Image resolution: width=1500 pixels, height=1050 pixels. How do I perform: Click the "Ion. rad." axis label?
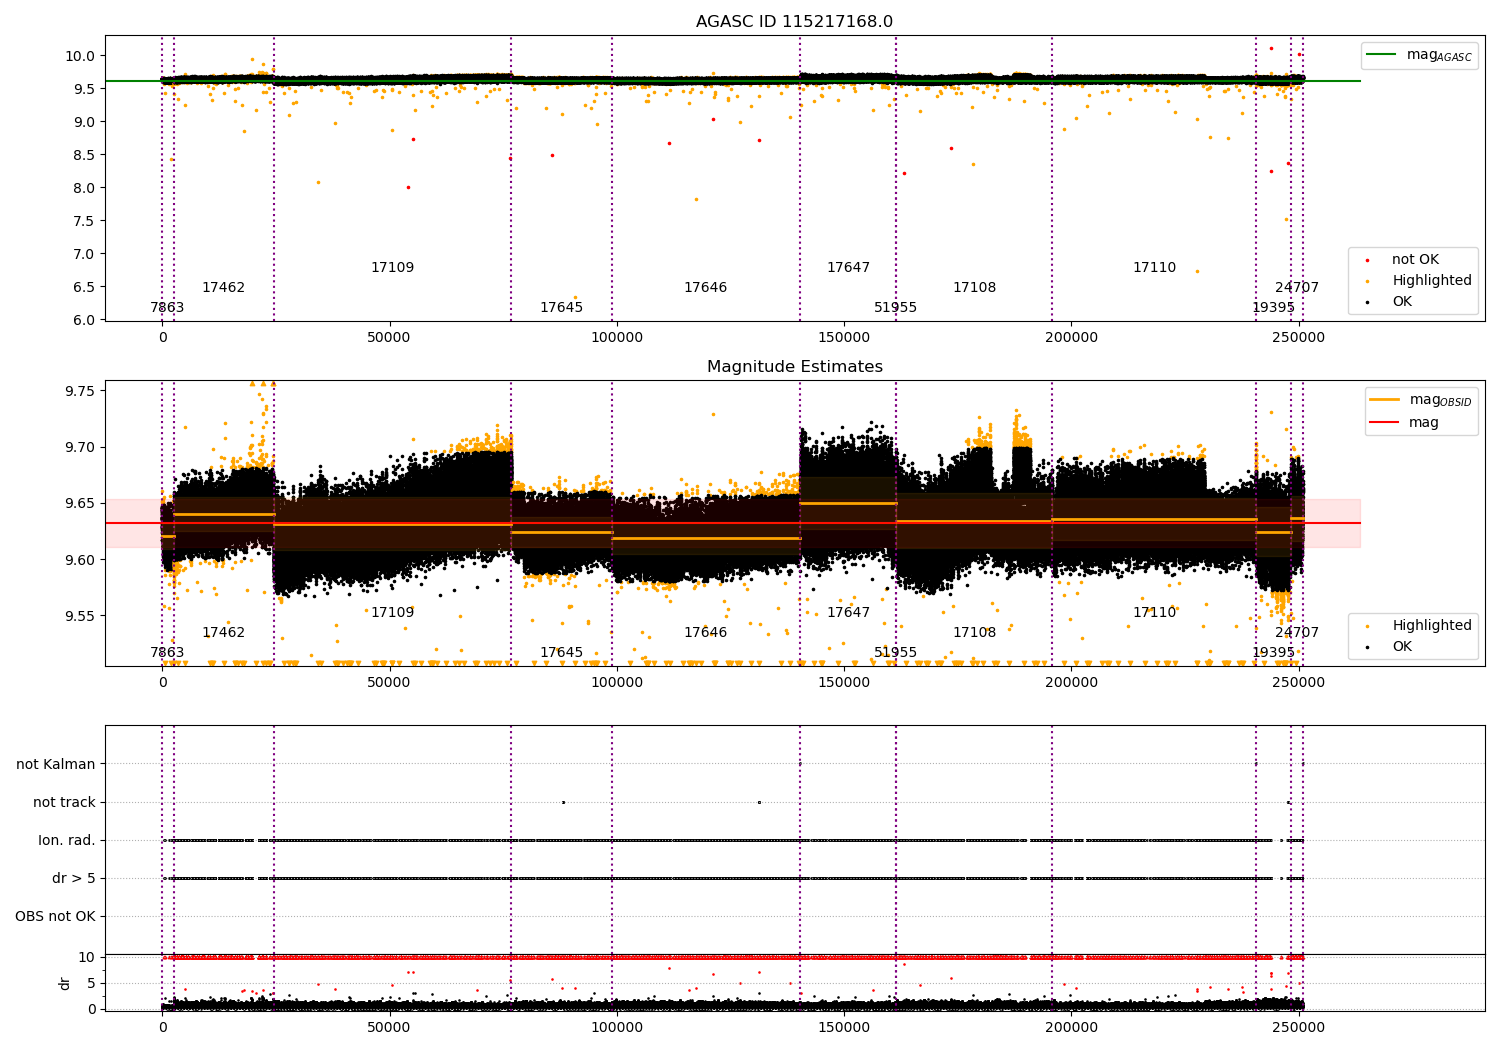click(67, 840)
